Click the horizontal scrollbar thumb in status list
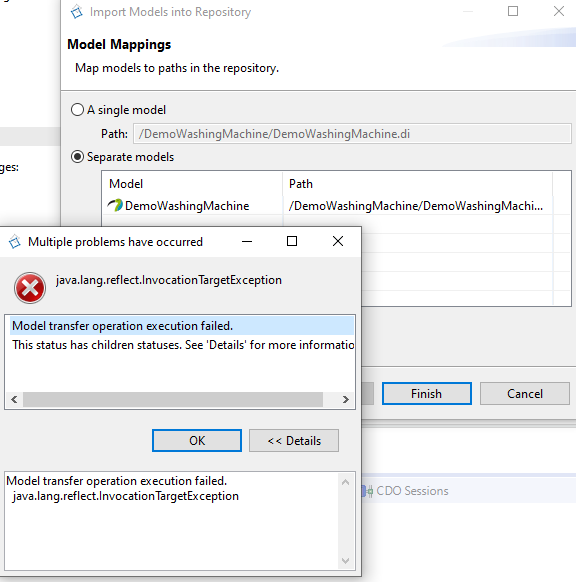Viewport: 576px width, 582px height. tap(173, 399)
